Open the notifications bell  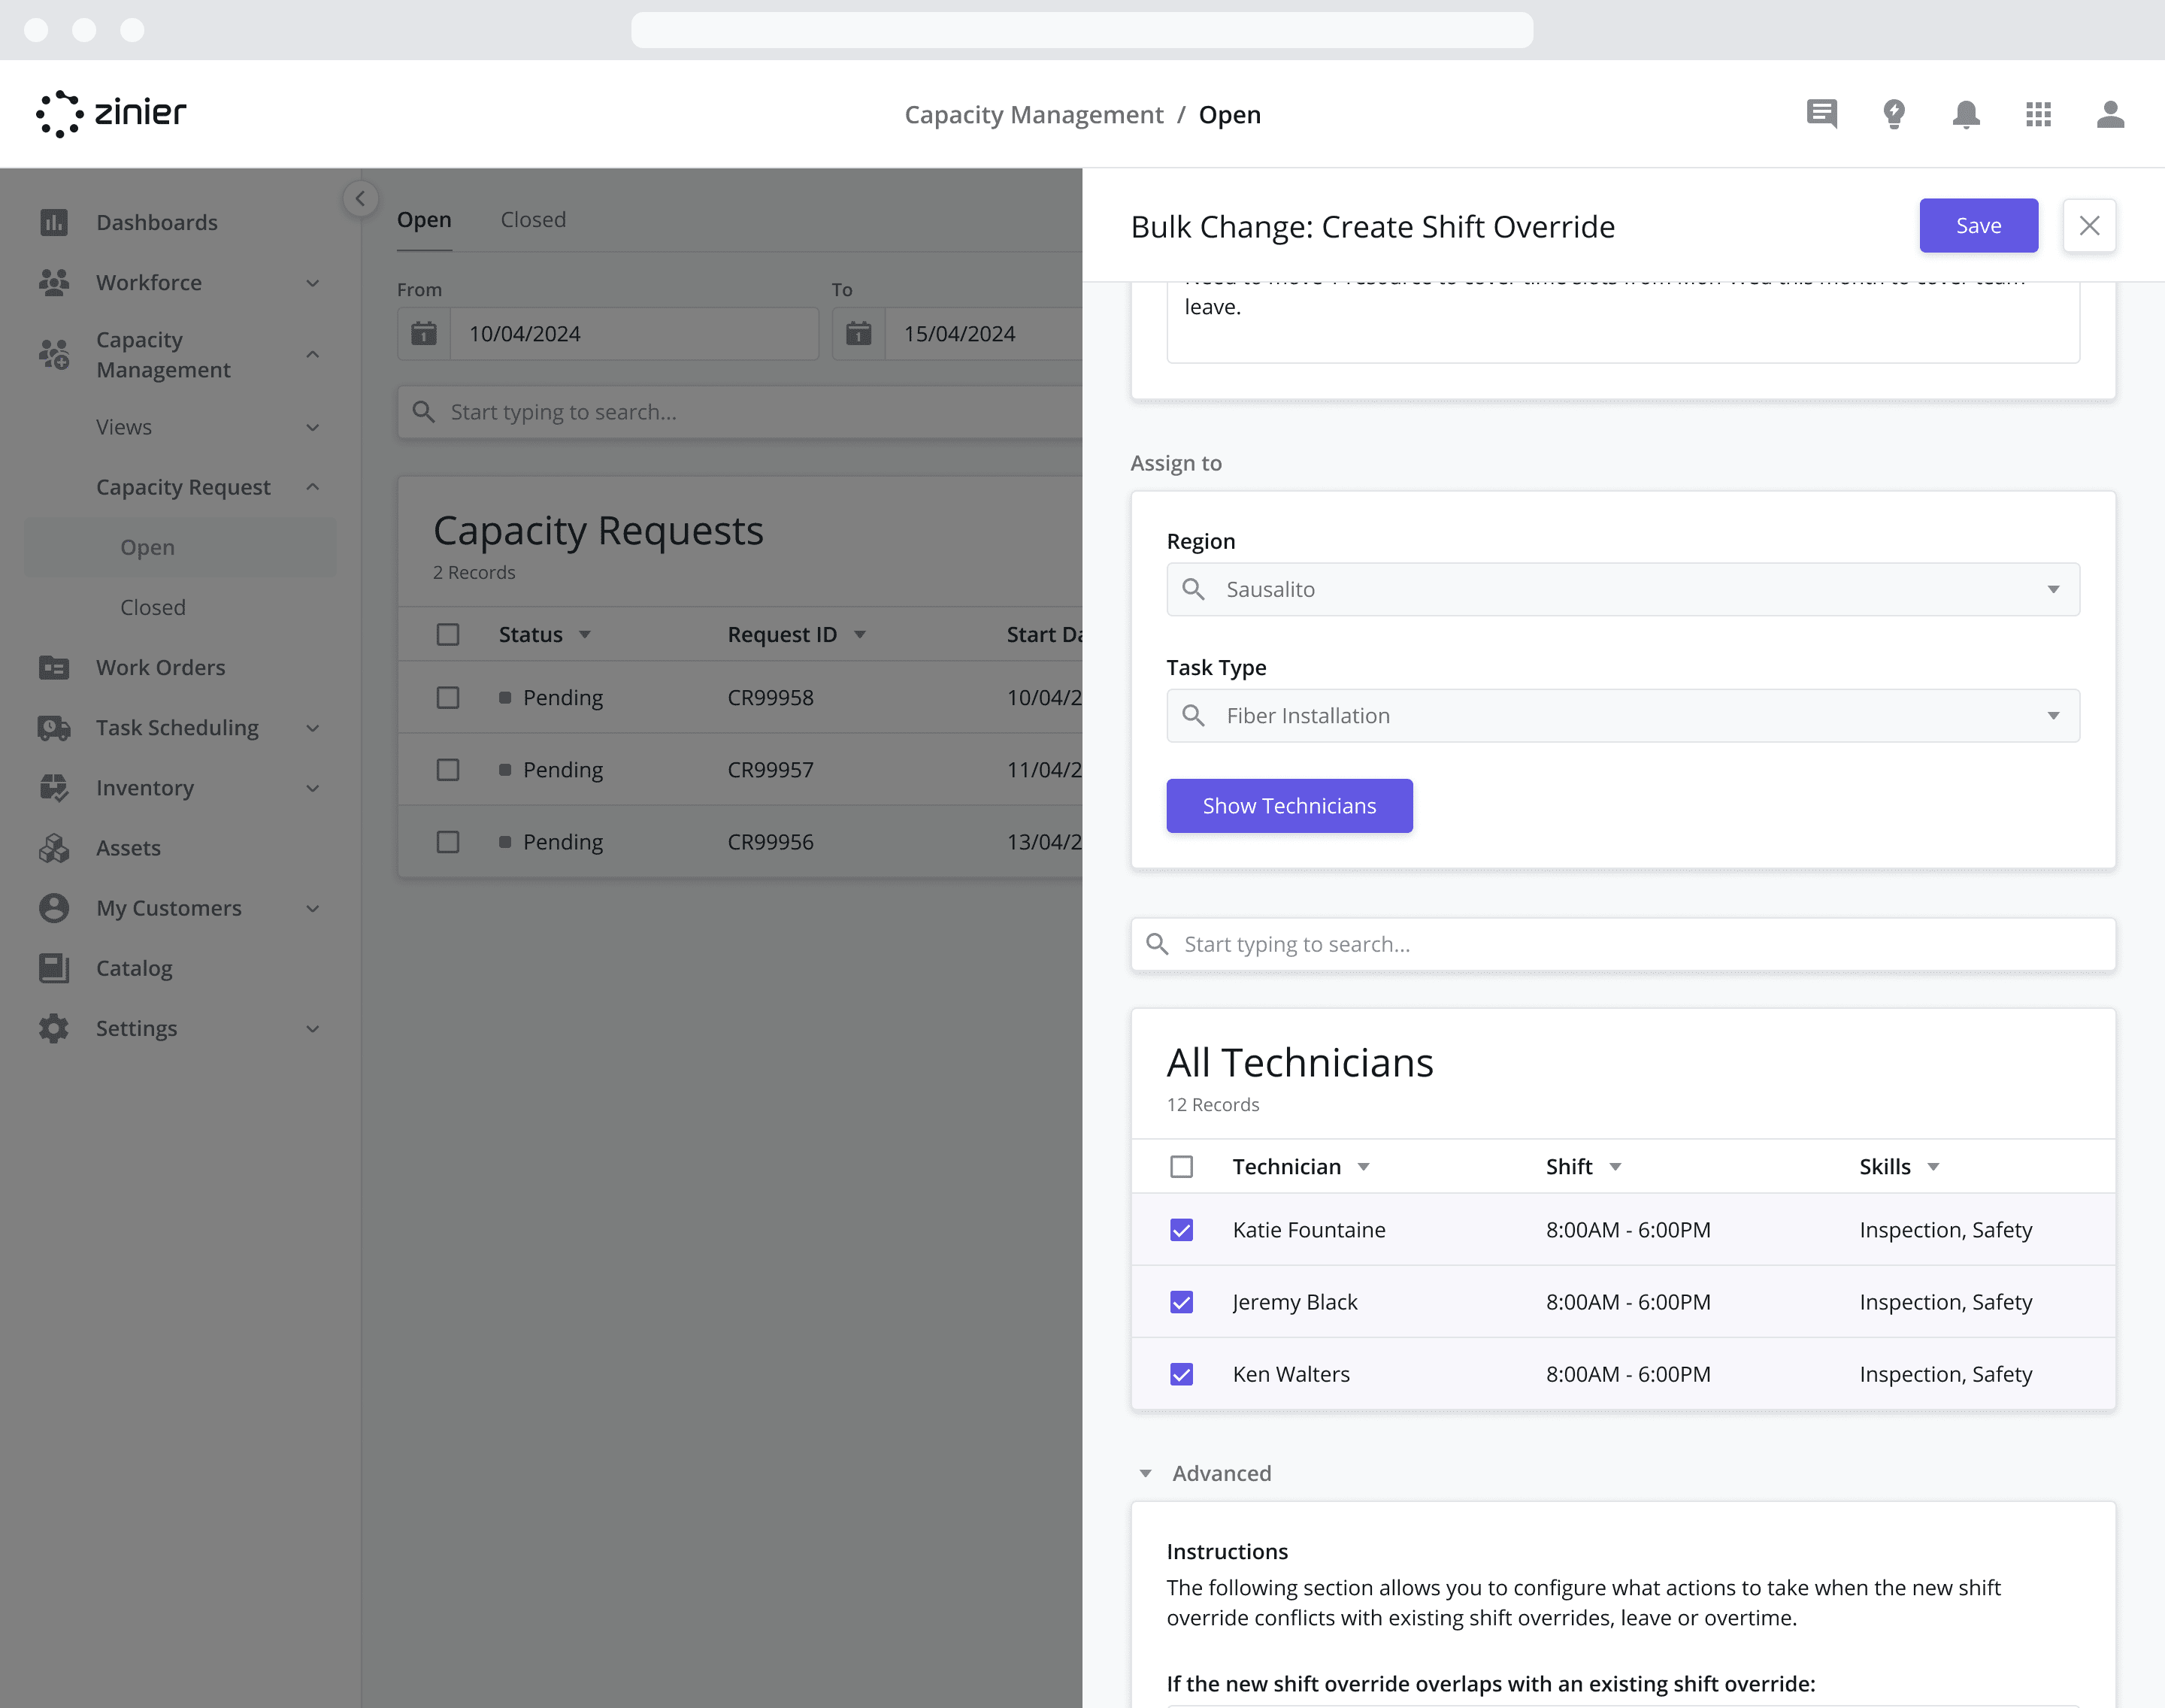[1966, 114]
